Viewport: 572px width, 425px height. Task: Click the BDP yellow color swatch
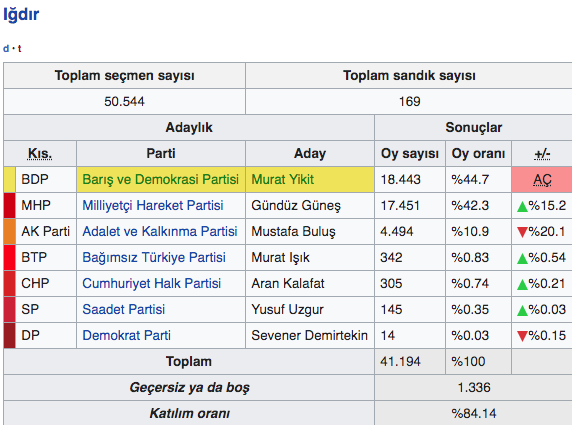9,179
